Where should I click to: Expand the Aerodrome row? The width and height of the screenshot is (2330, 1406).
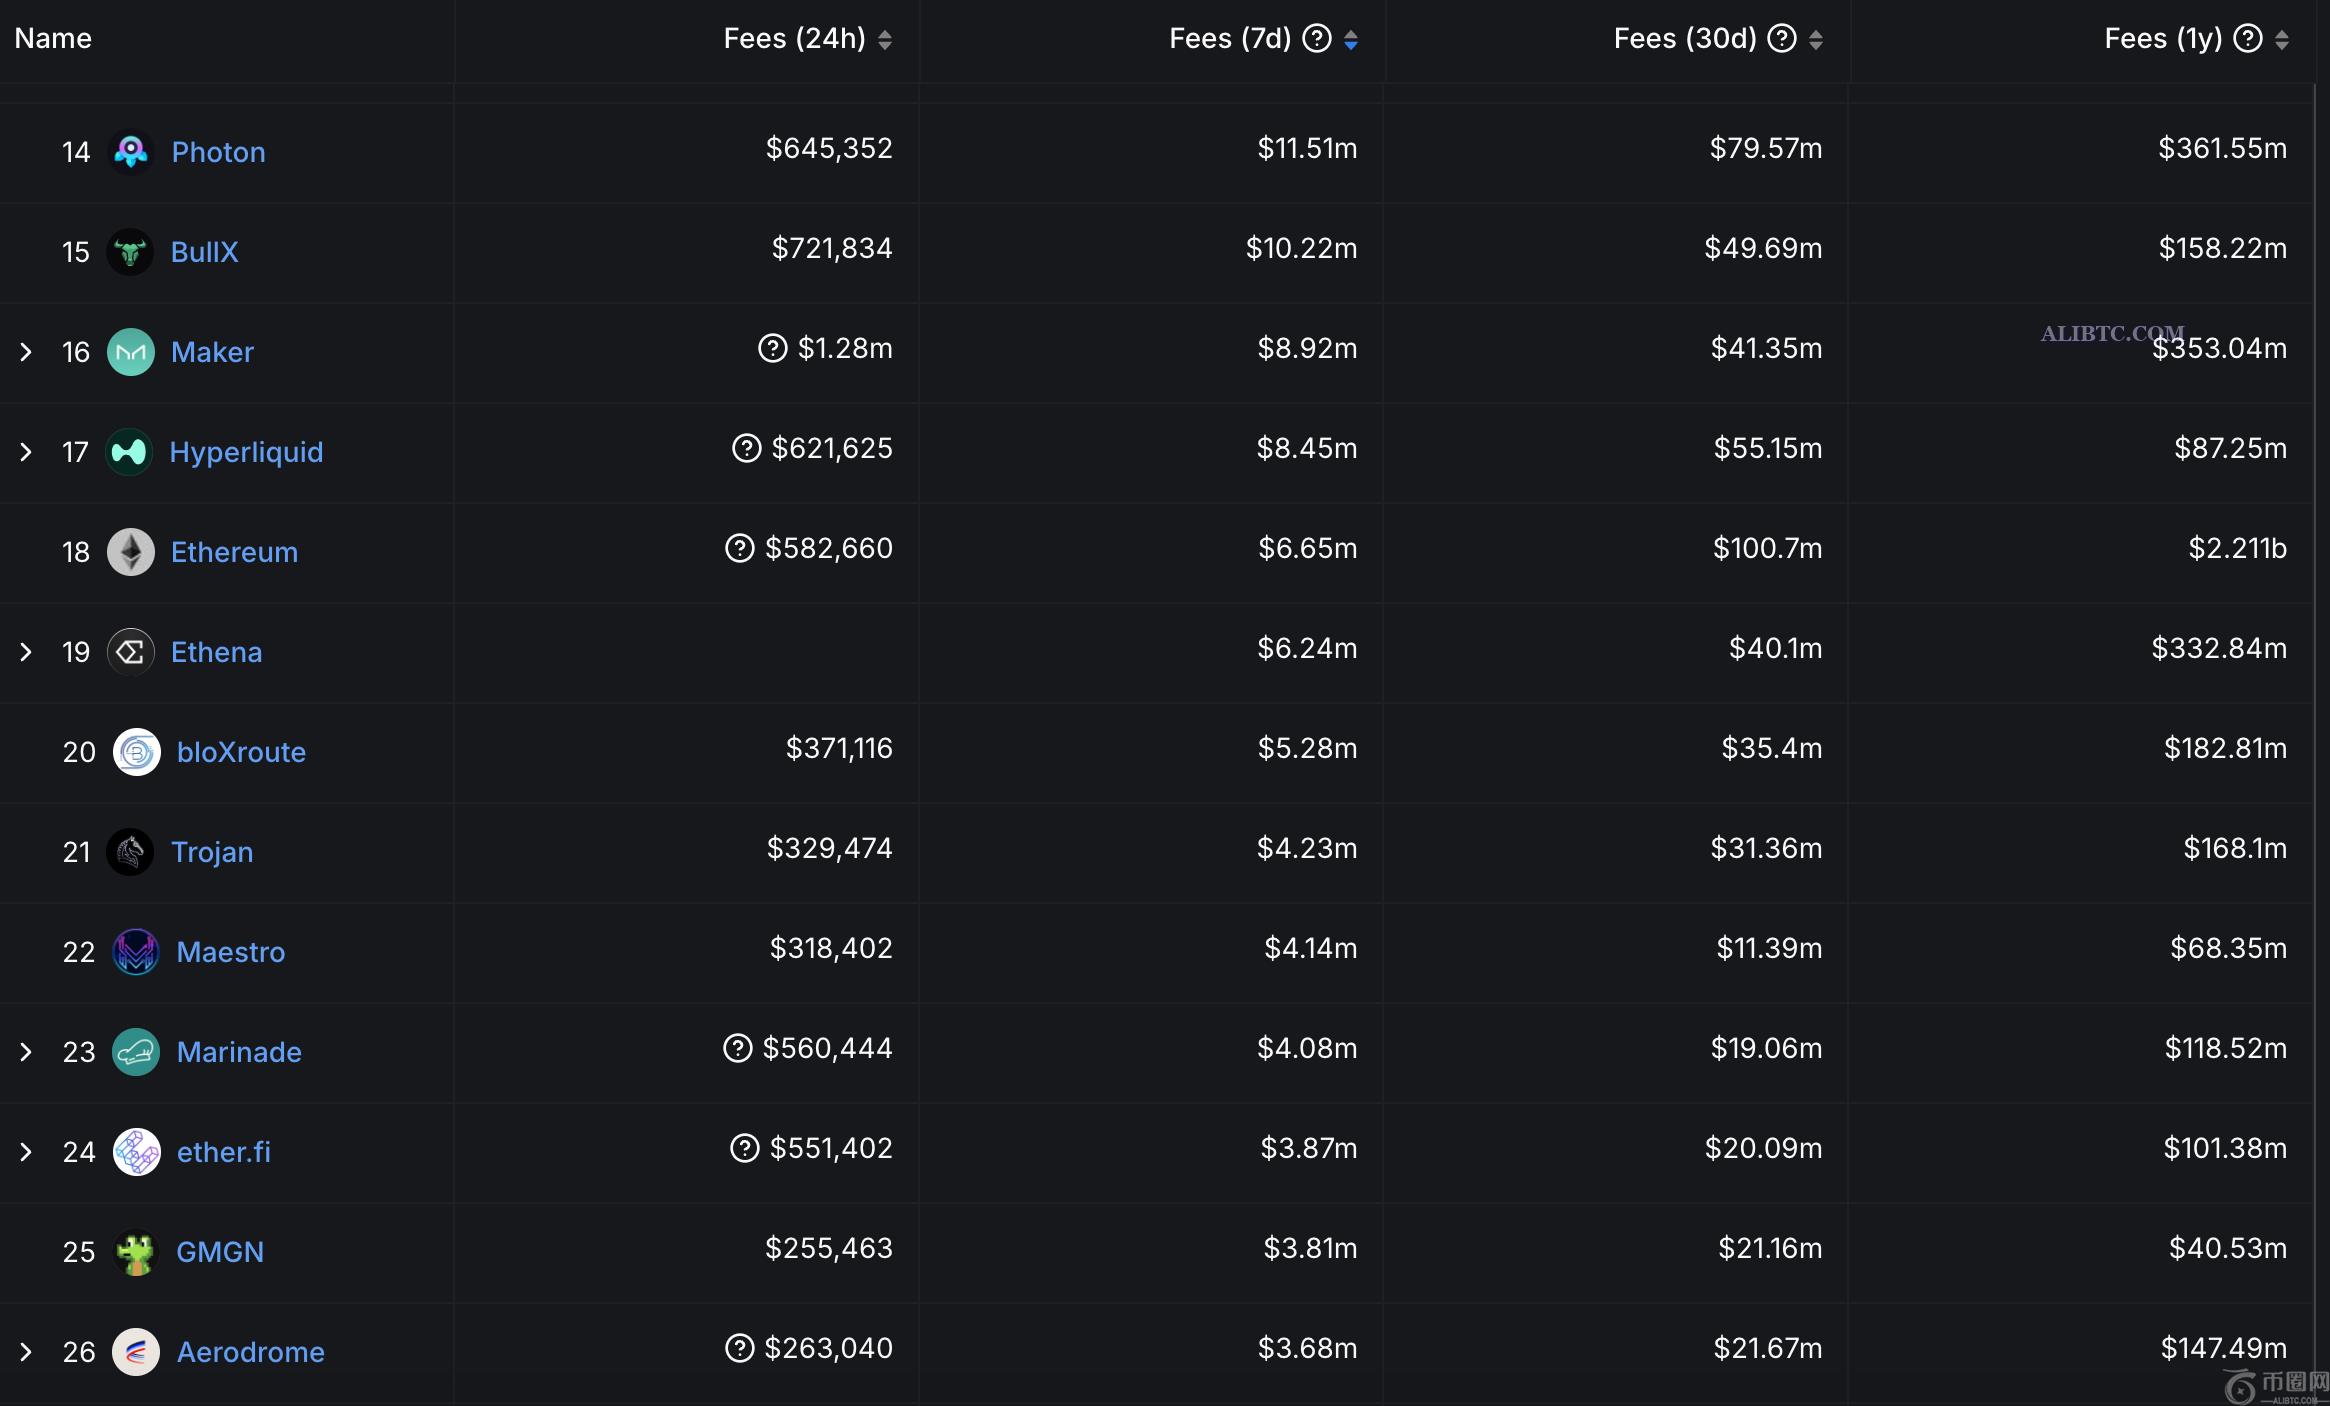coord(26,1352)
